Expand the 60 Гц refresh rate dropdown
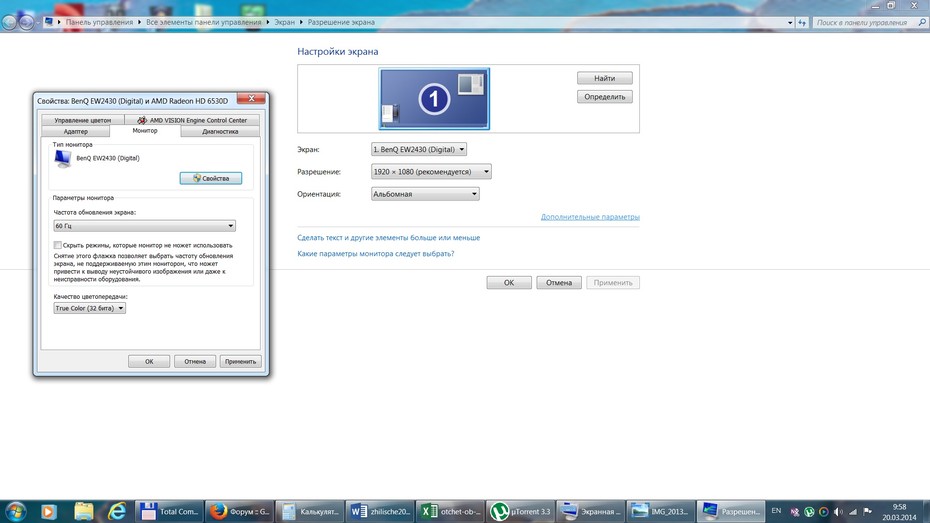Screen dimensions: 930x523 pyautogui.click(x=144, y=226)
